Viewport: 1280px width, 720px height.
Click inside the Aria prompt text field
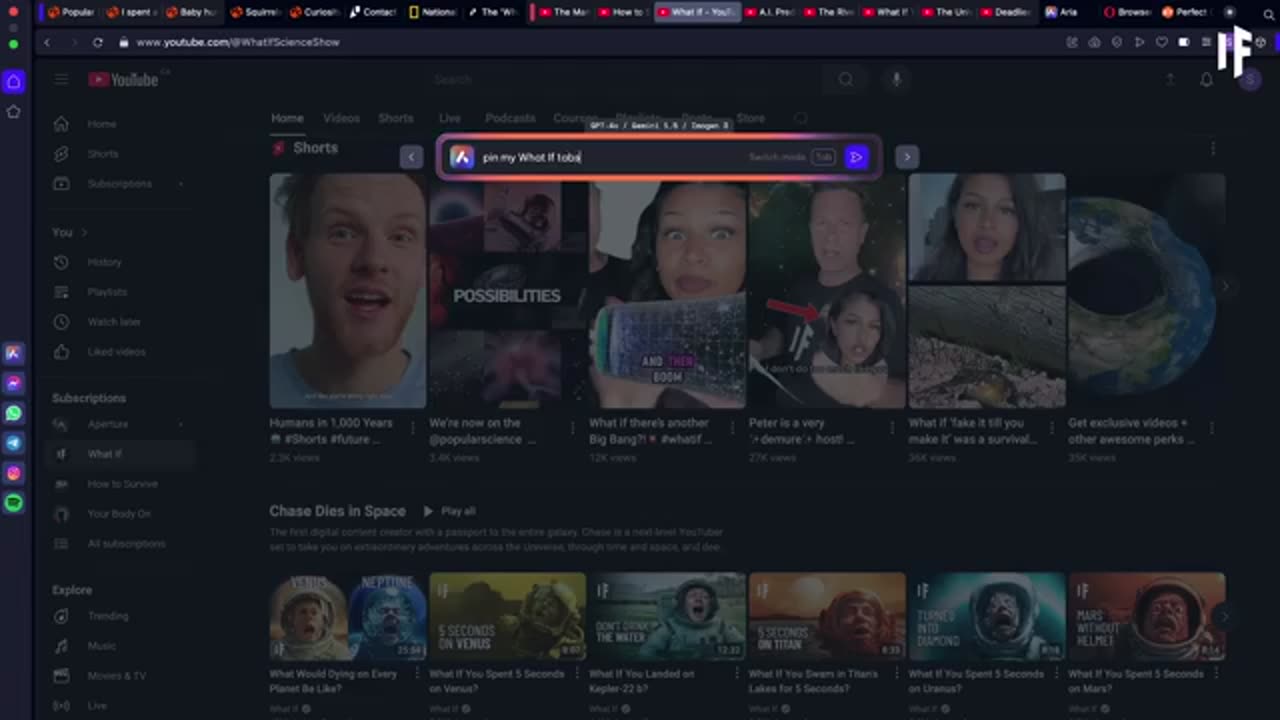point(610,157)
